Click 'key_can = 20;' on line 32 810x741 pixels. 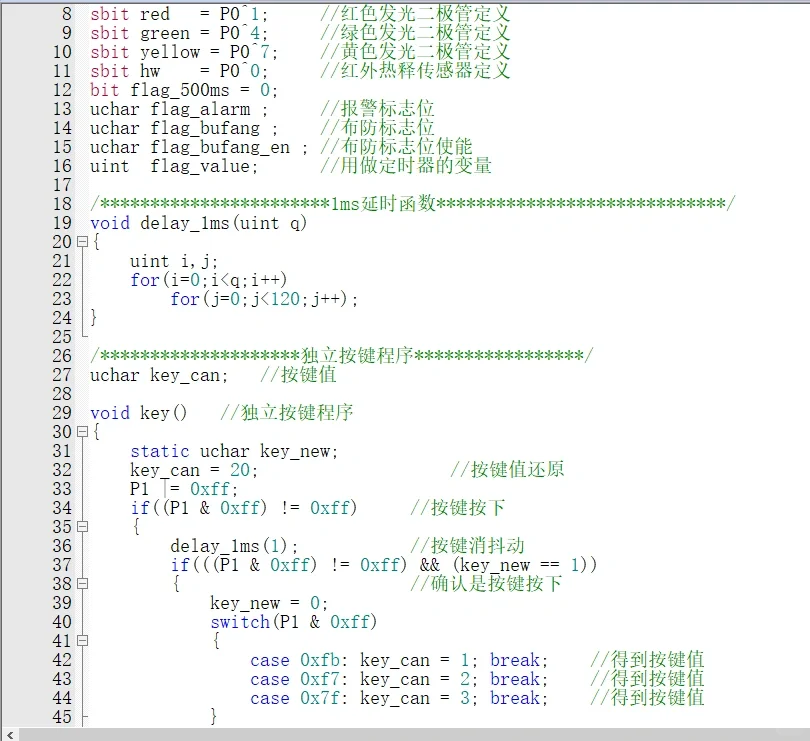coord(194,470)
